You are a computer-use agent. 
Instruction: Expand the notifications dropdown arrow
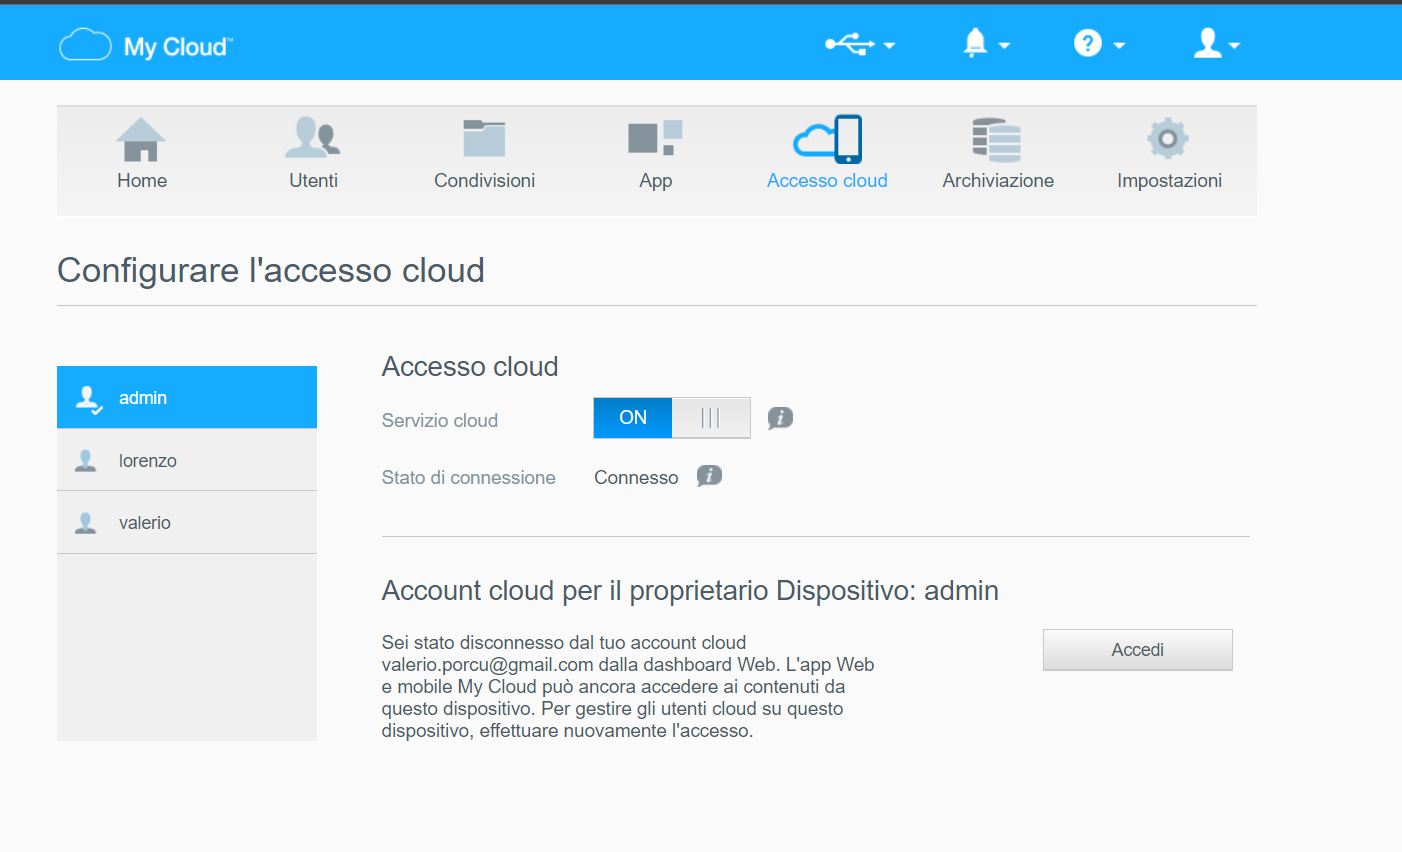[1004, 46]
